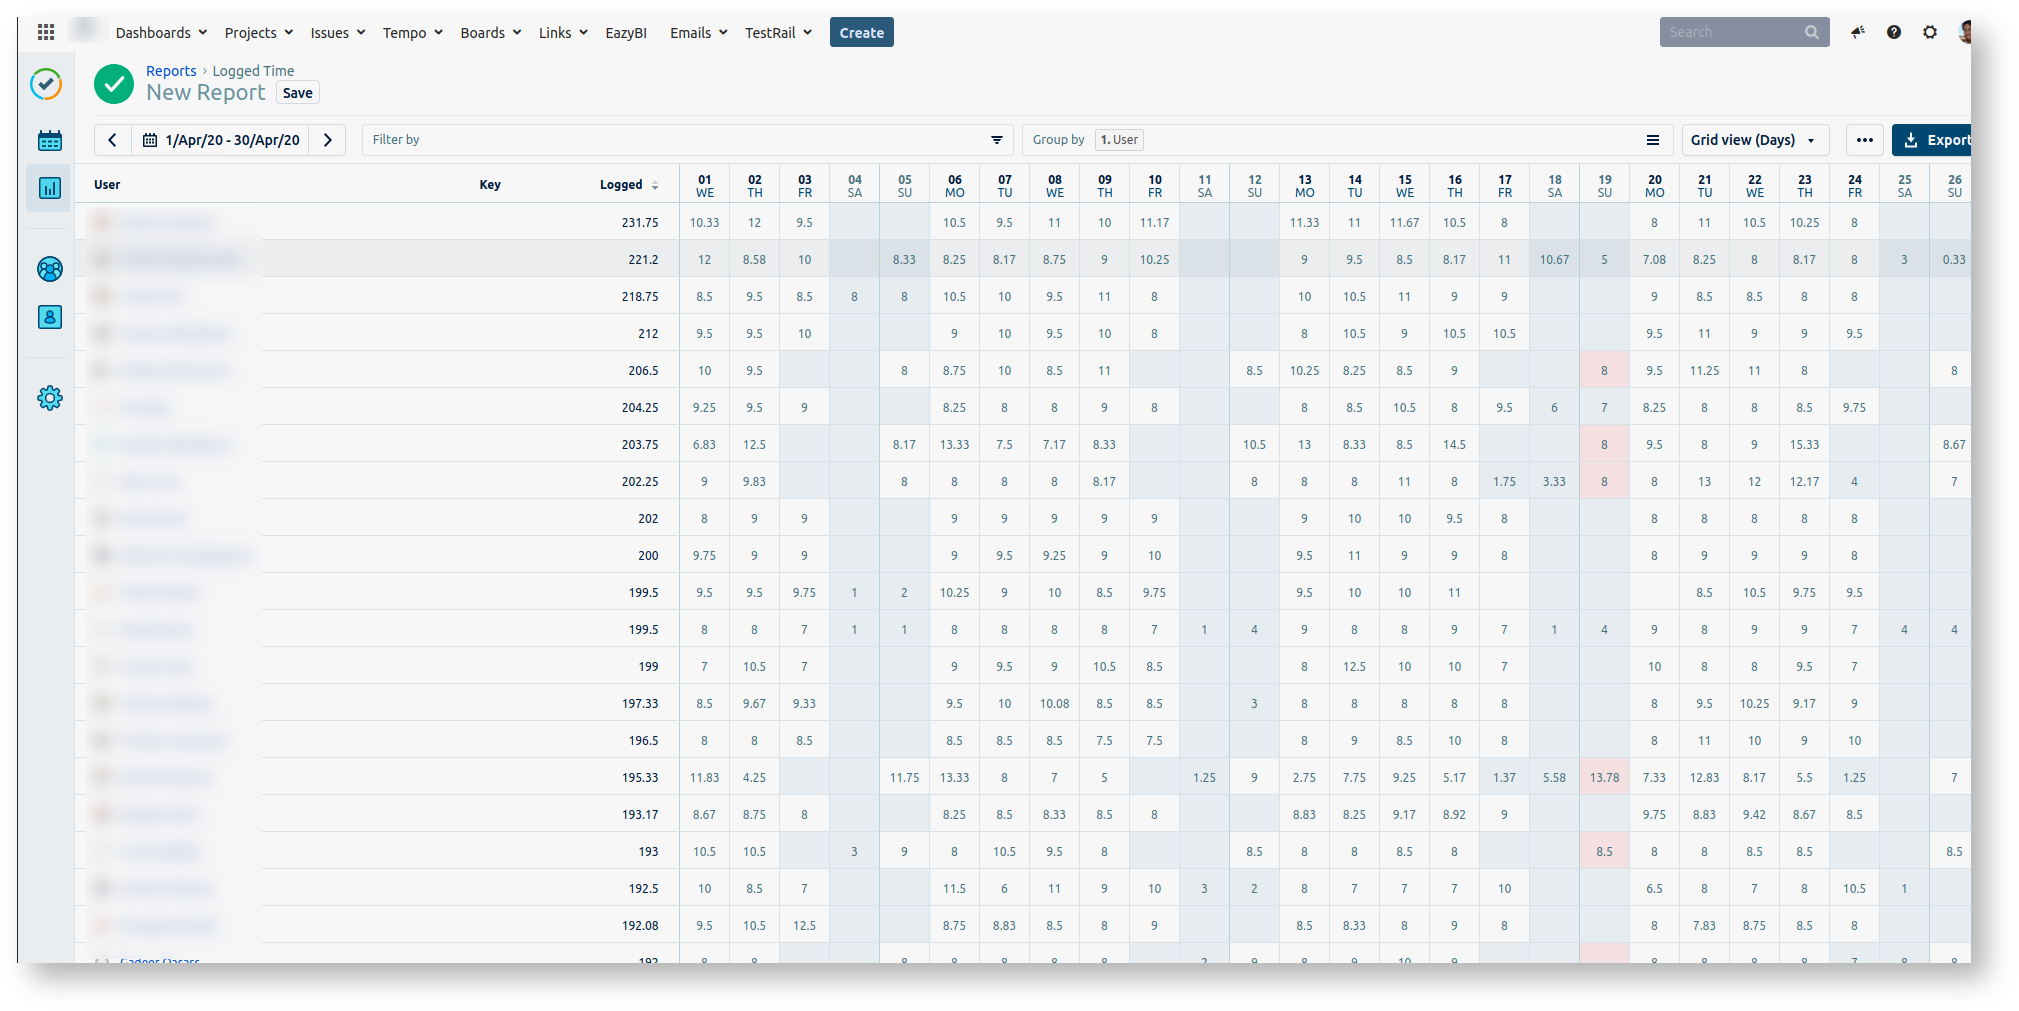Open the Teams icon in sidebar

49,269
